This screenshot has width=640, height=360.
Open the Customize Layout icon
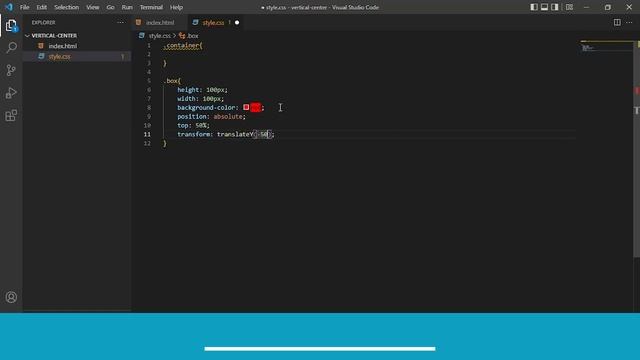coord(569,7)
